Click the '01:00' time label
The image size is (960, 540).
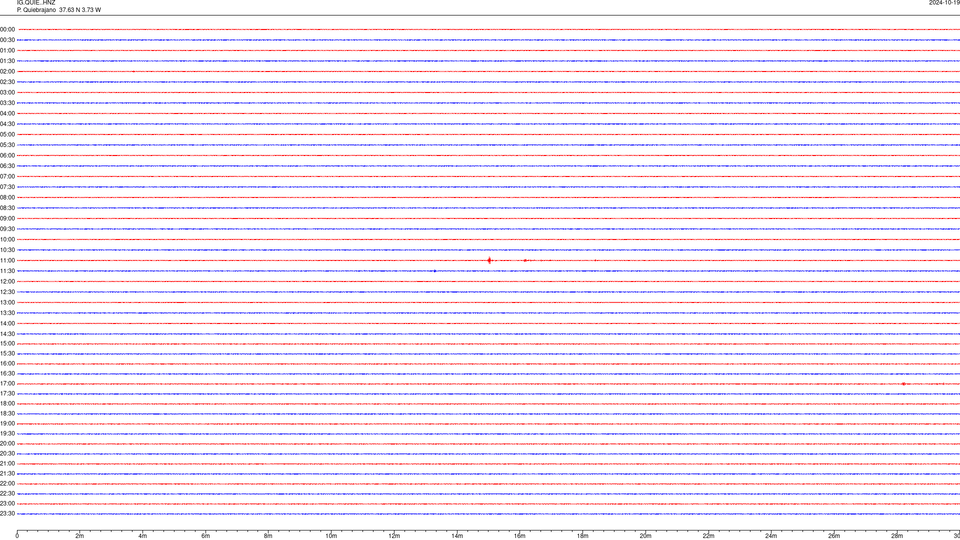[7, 51]
